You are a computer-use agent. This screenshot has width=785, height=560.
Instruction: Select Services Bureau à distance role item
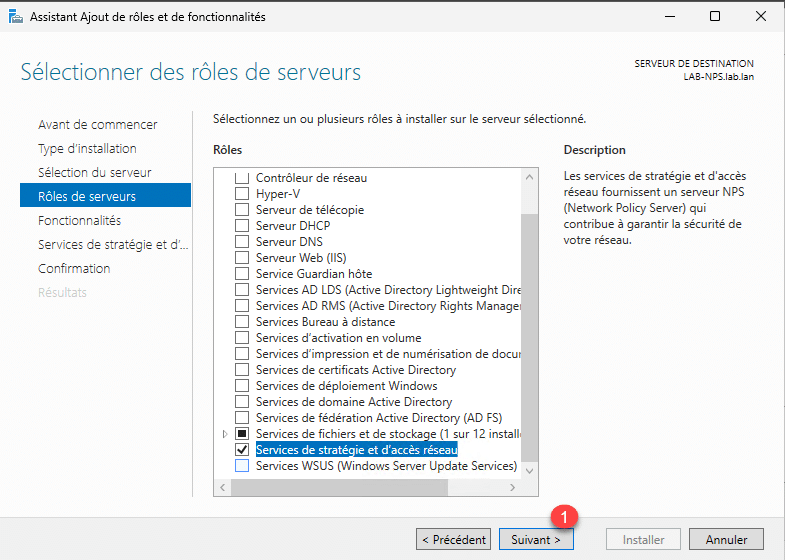pyautogui.click(x=325, y=322)
